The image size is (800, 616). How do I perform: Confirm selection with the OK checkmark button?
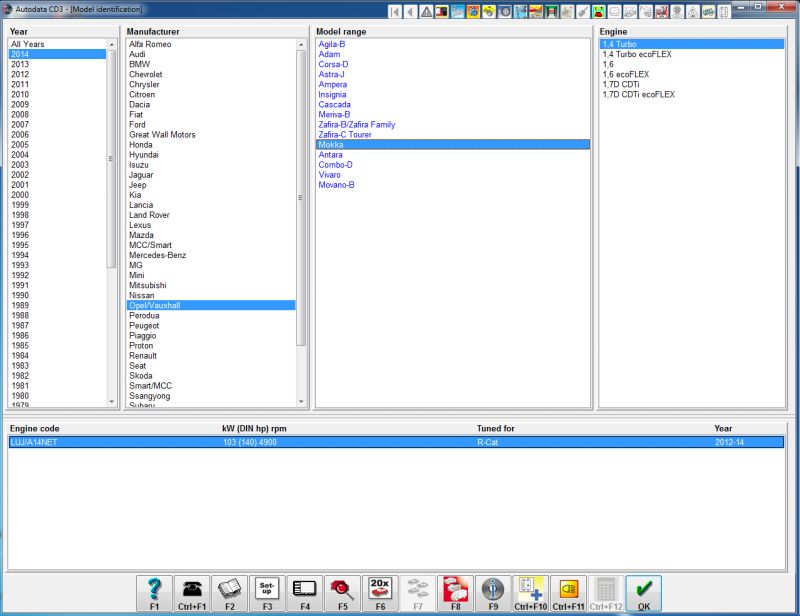(x=643, y=592)
